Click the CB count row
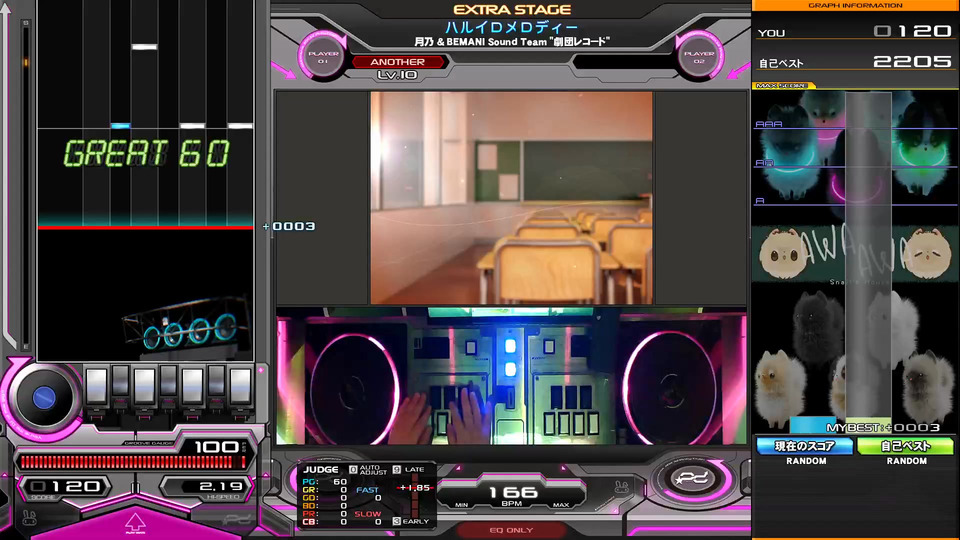960x540 pixels. click(326, 522)
